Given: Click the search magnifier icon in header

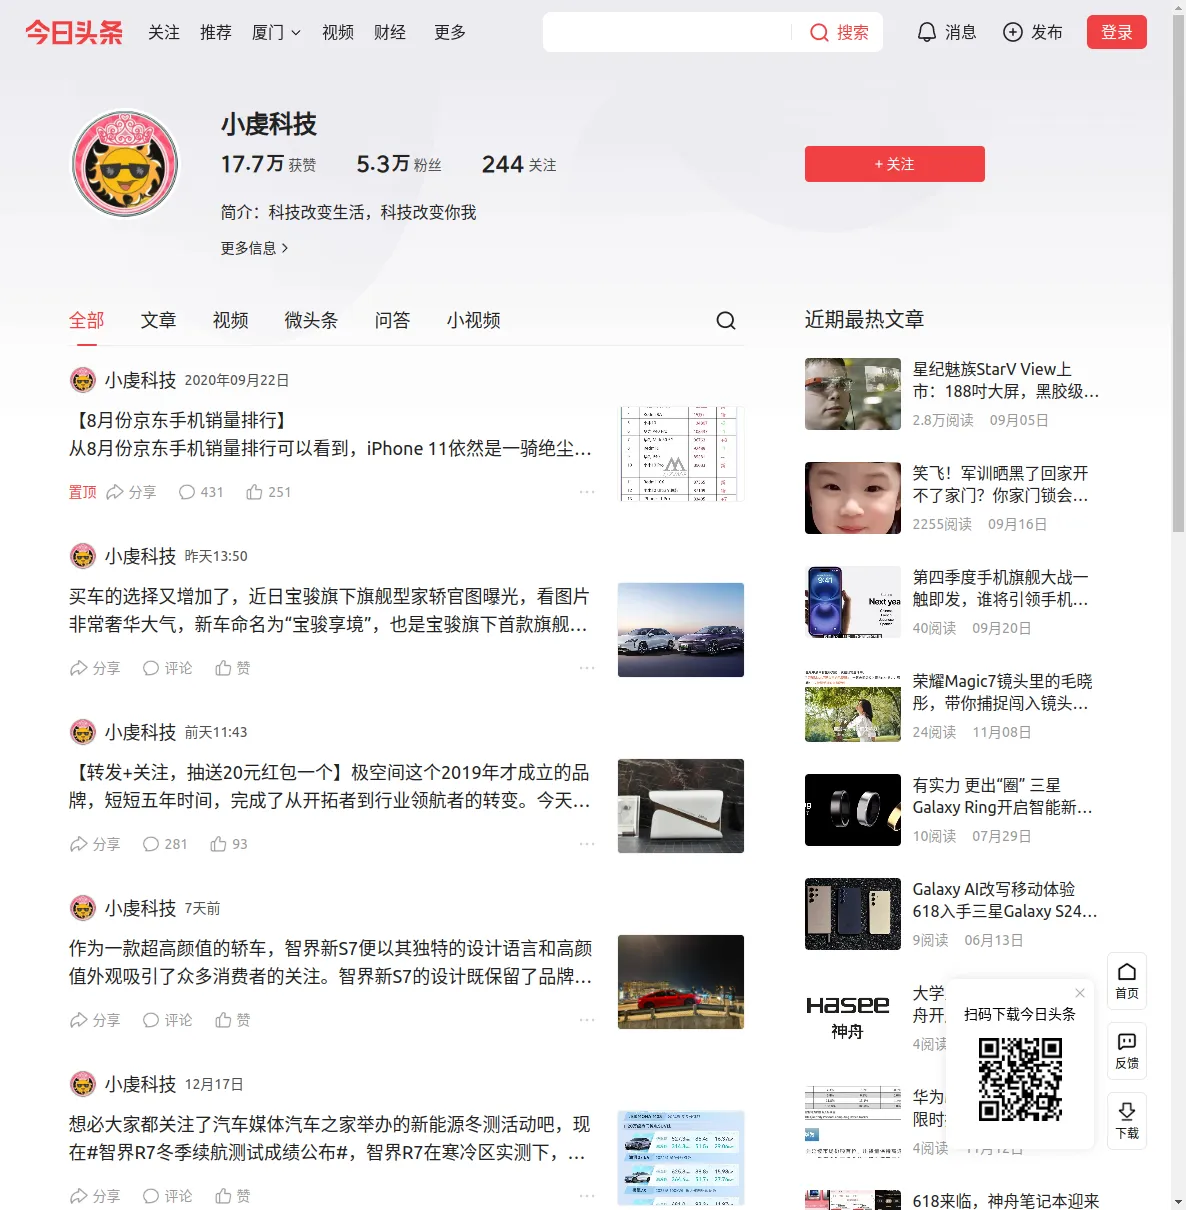Looking at the screenshot, I should pos(819,33).
